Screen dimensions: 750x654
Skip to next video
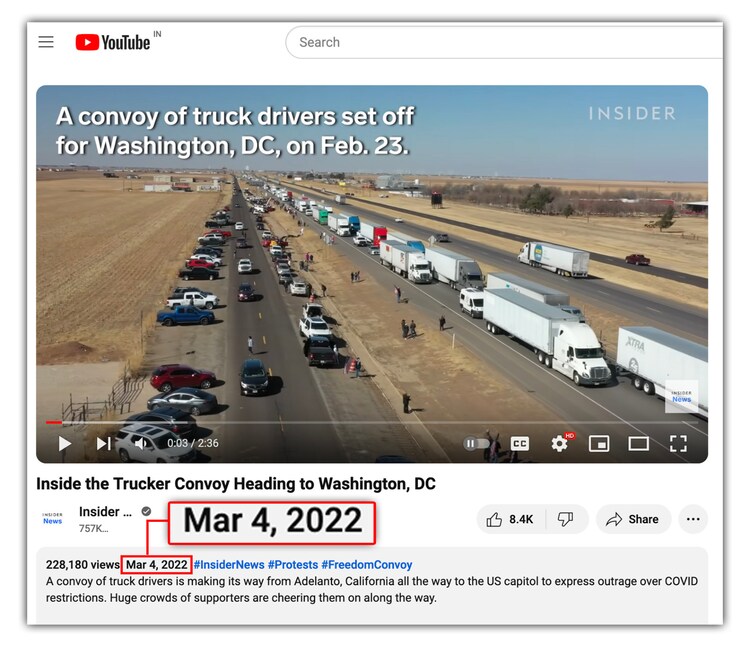103,443
